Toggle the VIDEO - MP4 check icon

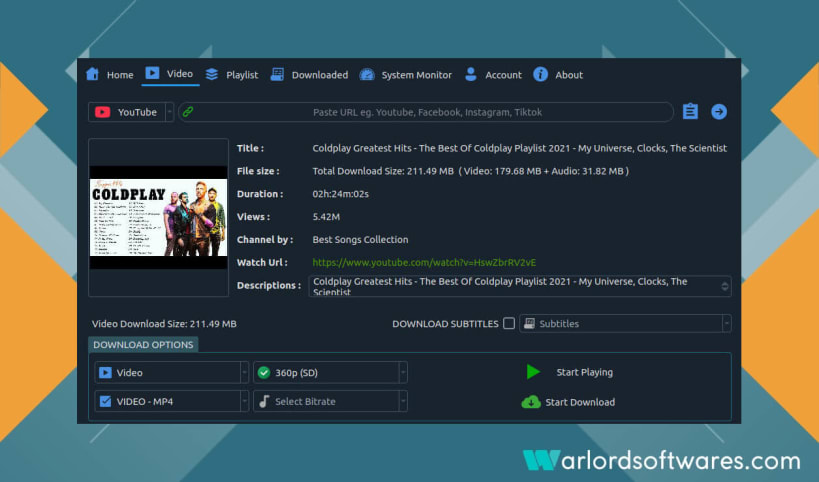tap(105, 401)
